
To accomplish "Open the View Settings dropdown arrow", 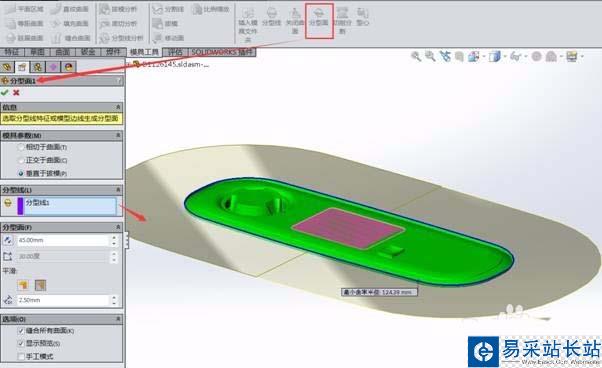I will (582, 57).
